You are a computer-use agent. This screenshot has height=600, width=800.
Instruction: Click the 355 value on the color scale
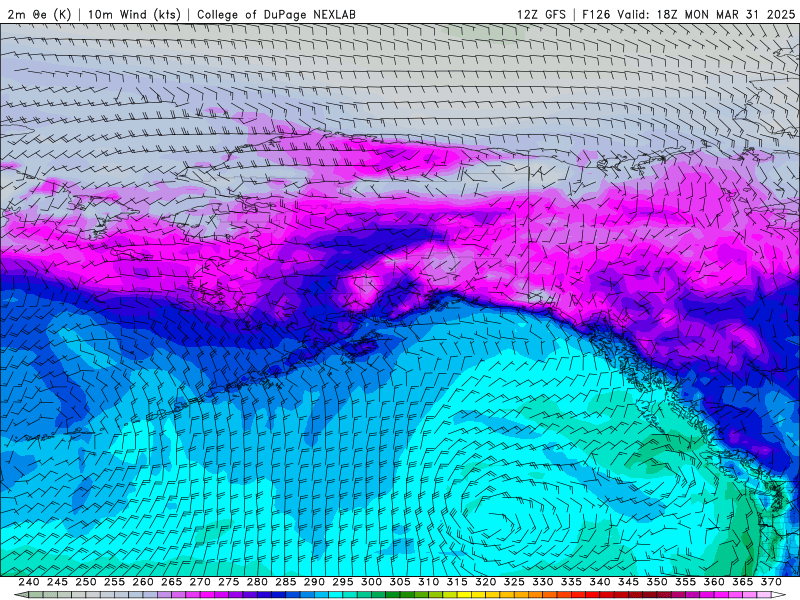click(686, 582)
